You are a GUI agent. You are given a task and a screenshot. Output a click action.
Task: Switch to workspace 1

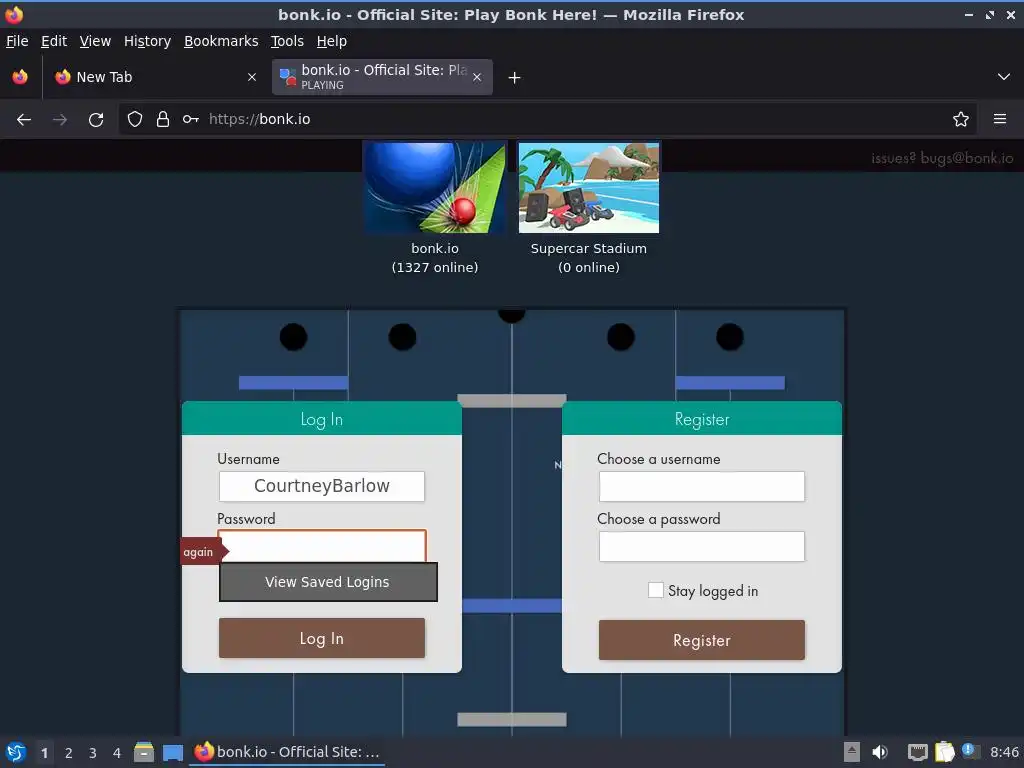coord(44,753)
